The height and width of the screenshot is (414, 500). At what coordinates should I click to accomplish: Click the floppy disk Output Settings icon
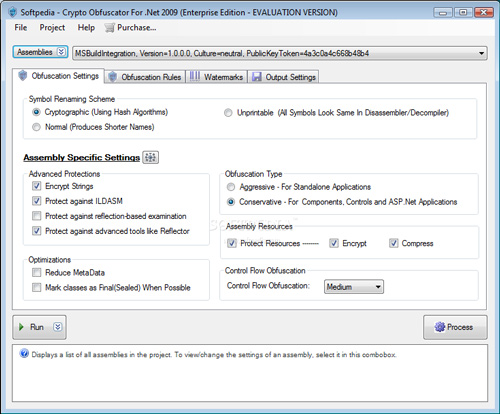pyautogui.click(x=256, y=77)
